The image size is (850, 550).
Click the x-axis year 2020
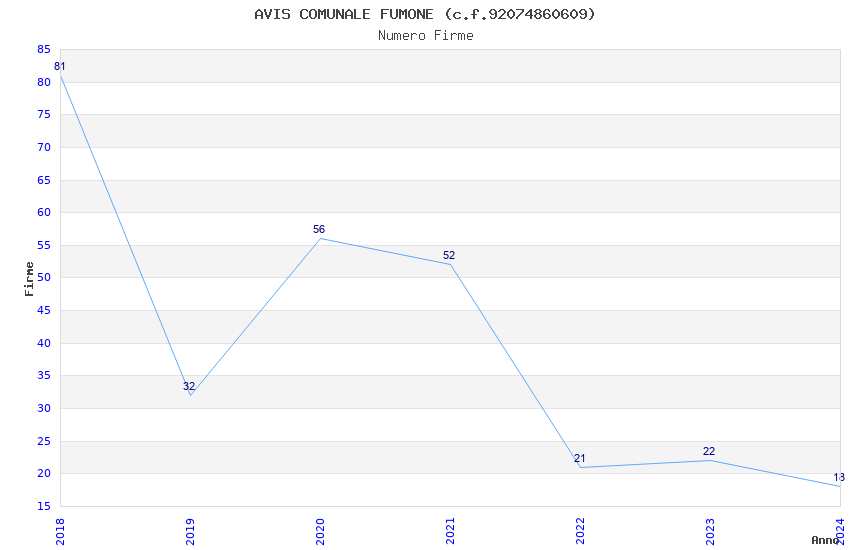[x=320, y=532]
